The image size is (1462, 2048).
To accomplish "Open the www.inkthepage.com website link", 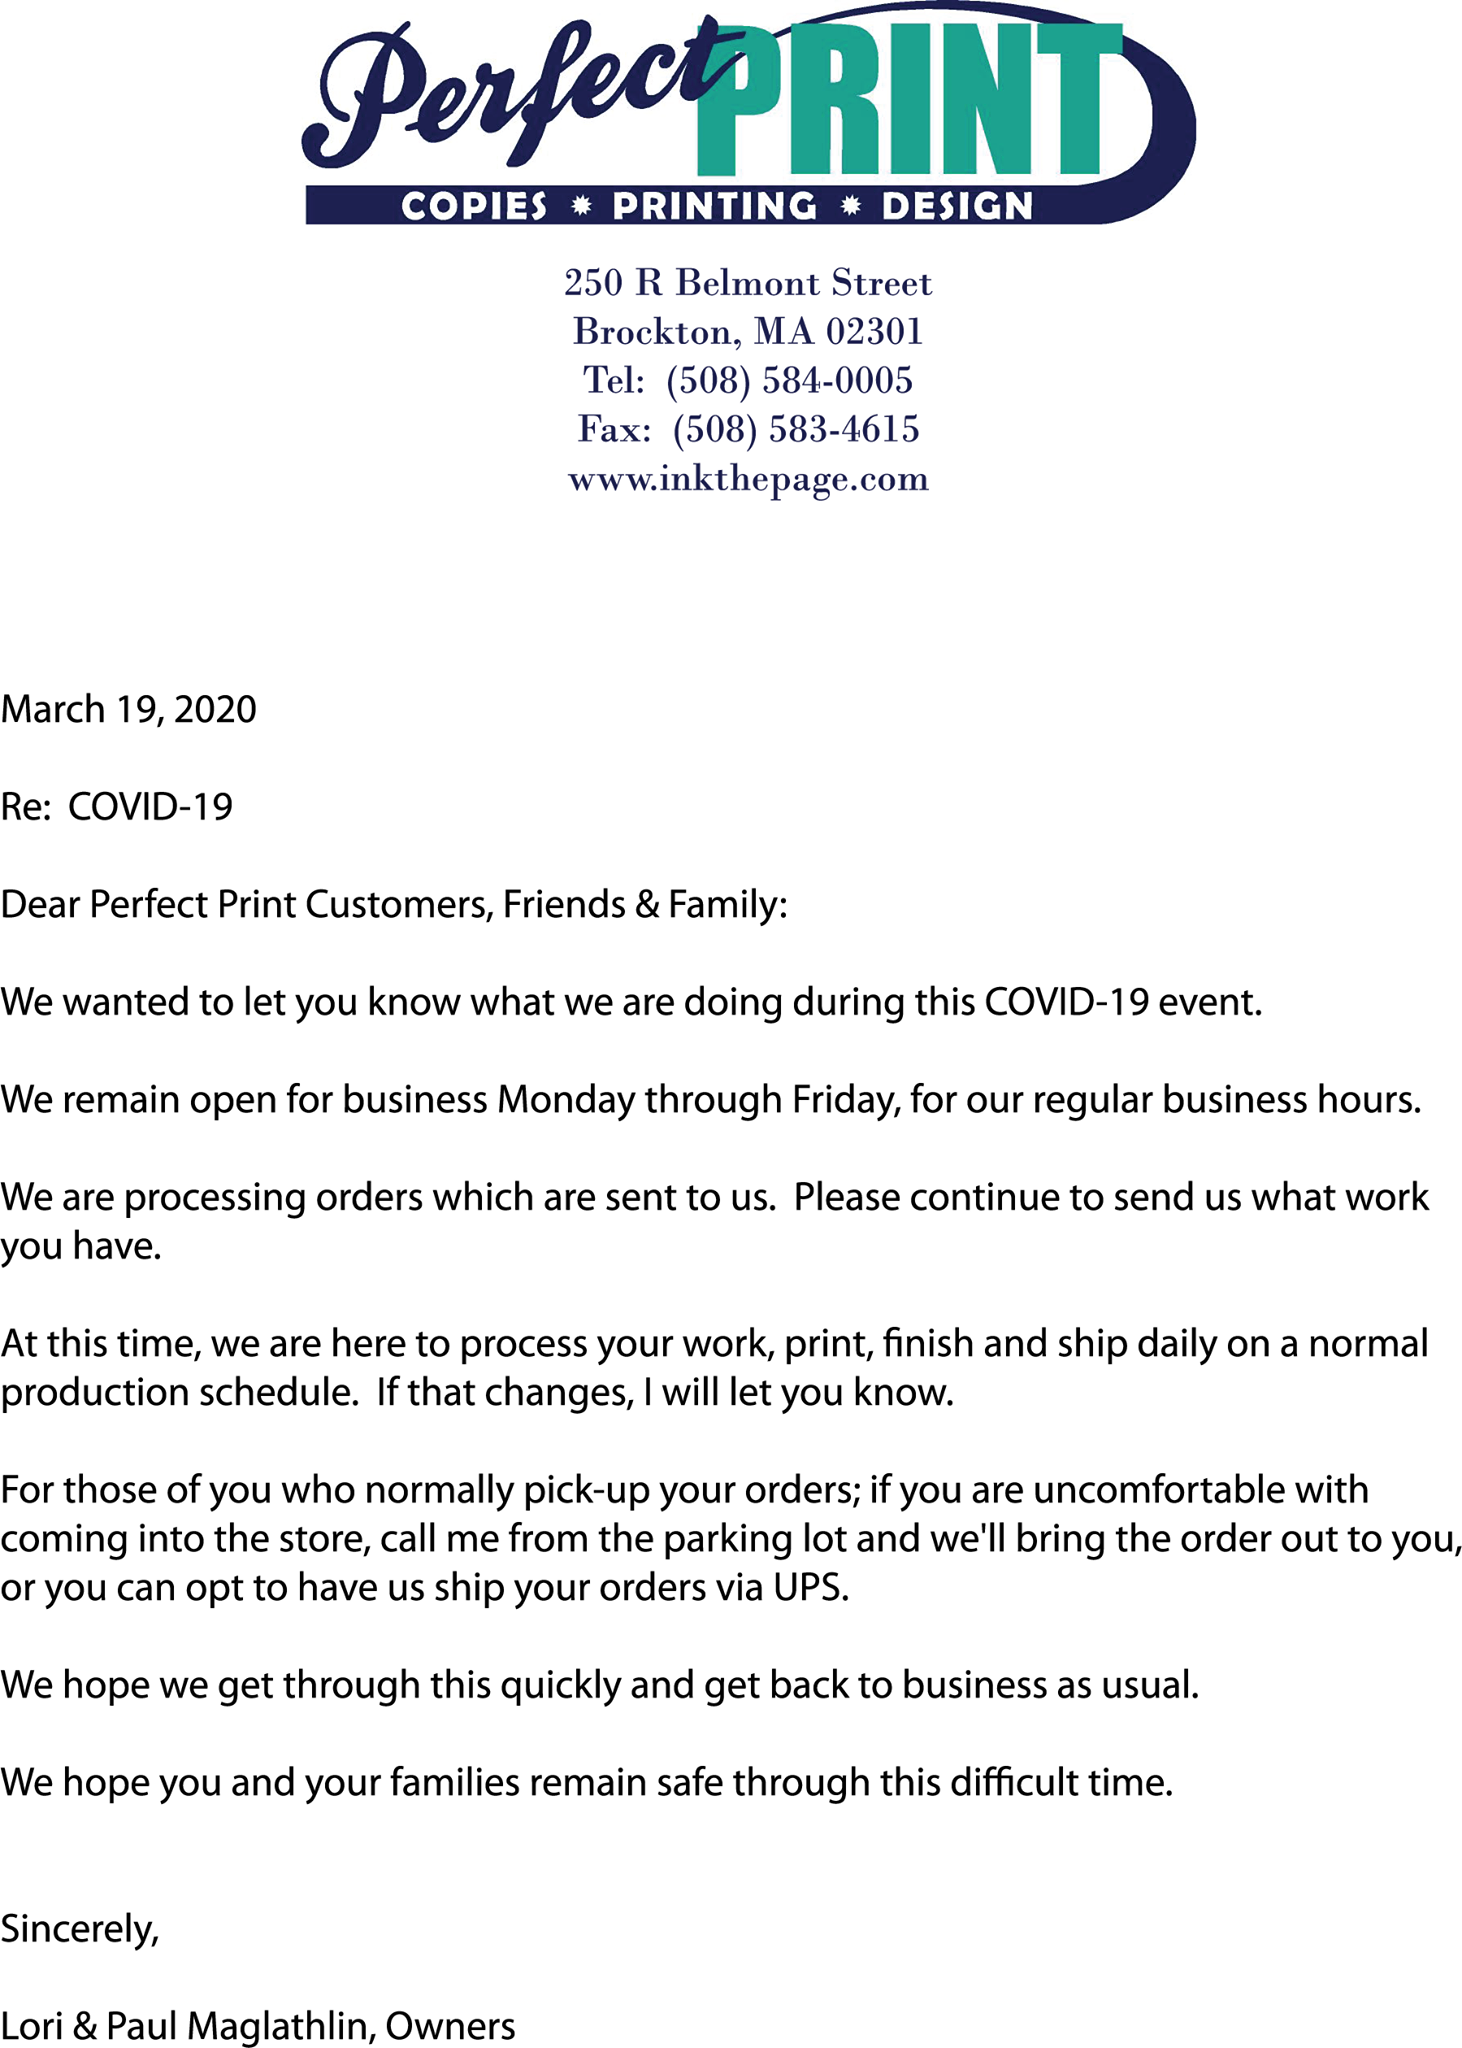I will click(x=748, y=479).
